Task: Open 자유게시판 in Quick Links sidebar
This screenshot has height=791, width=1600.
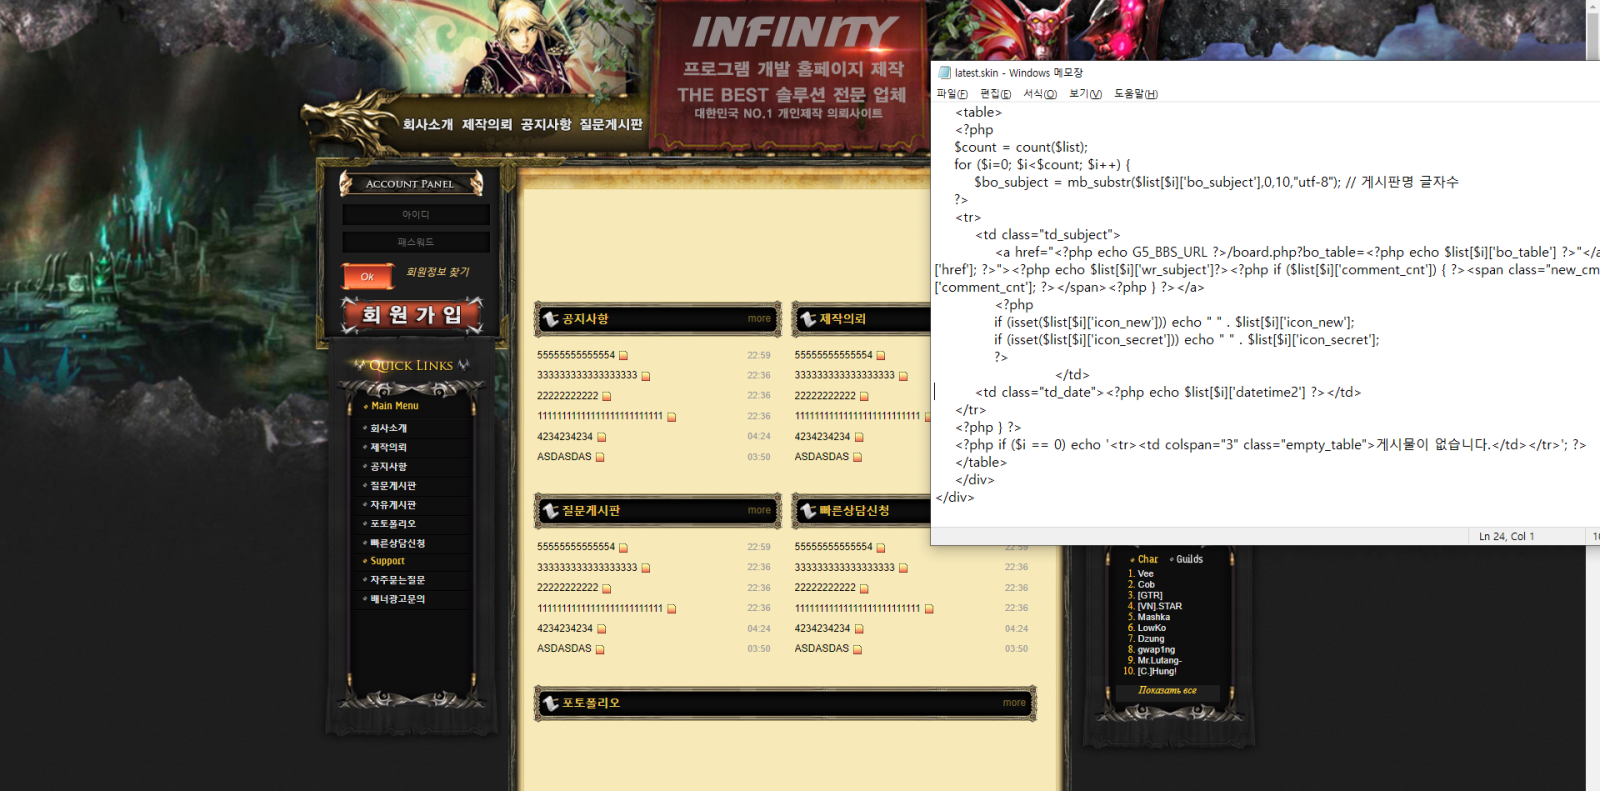Action: 393,505
